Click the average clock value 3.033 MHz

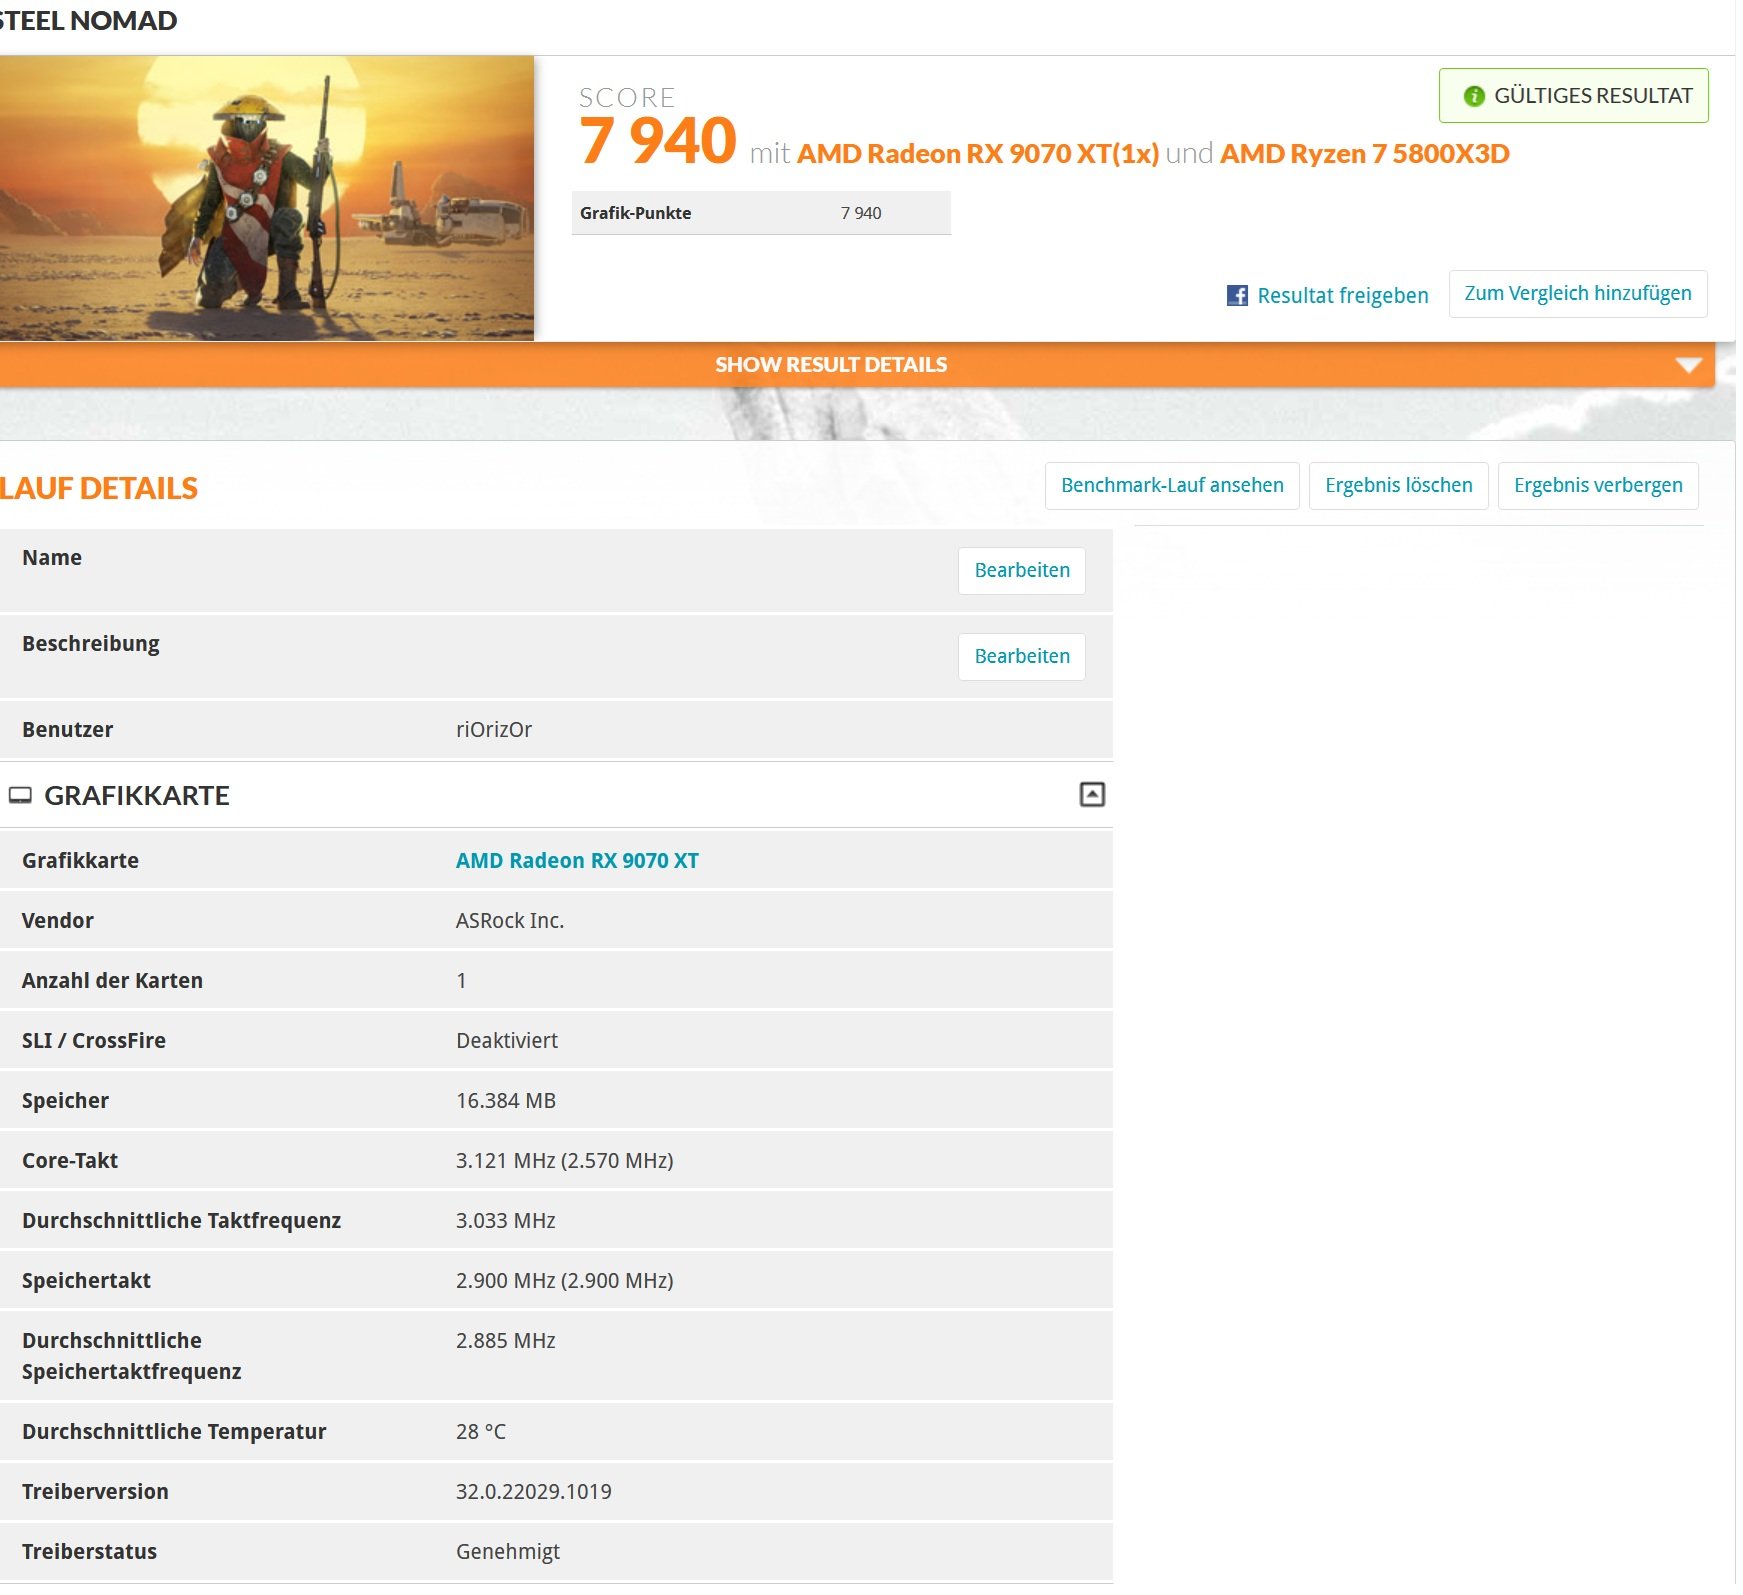(x=506, y=1220)
